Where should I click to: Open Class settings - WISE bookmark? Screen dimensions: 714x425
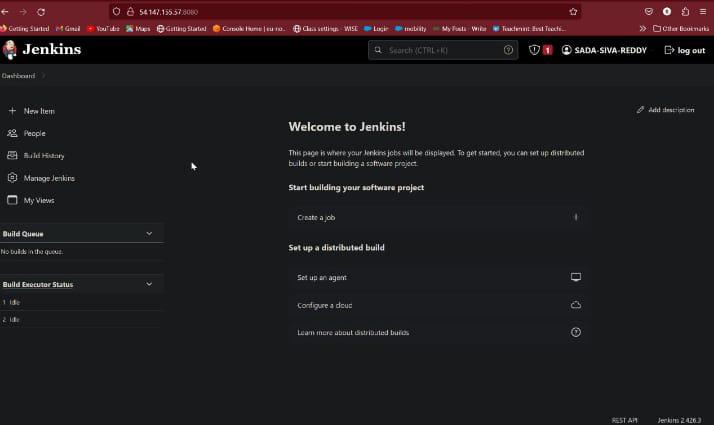point(326,28)
